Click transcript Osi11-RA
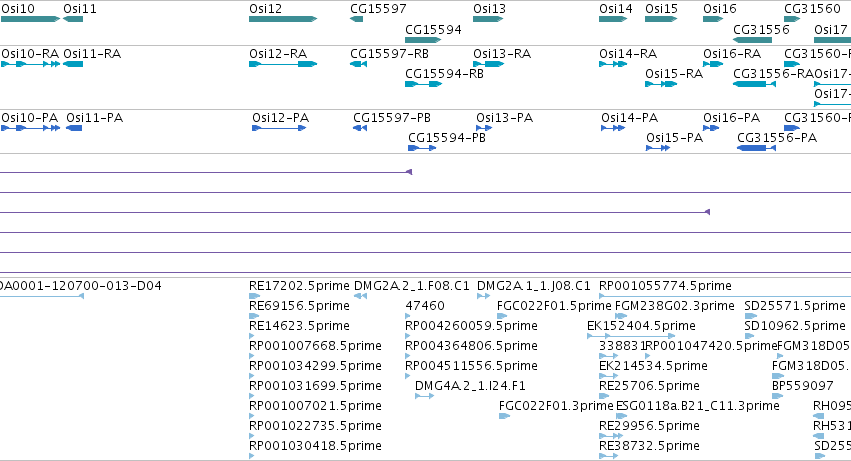Image resolution: width=851 pixels, height=461 pixels. 92,54
